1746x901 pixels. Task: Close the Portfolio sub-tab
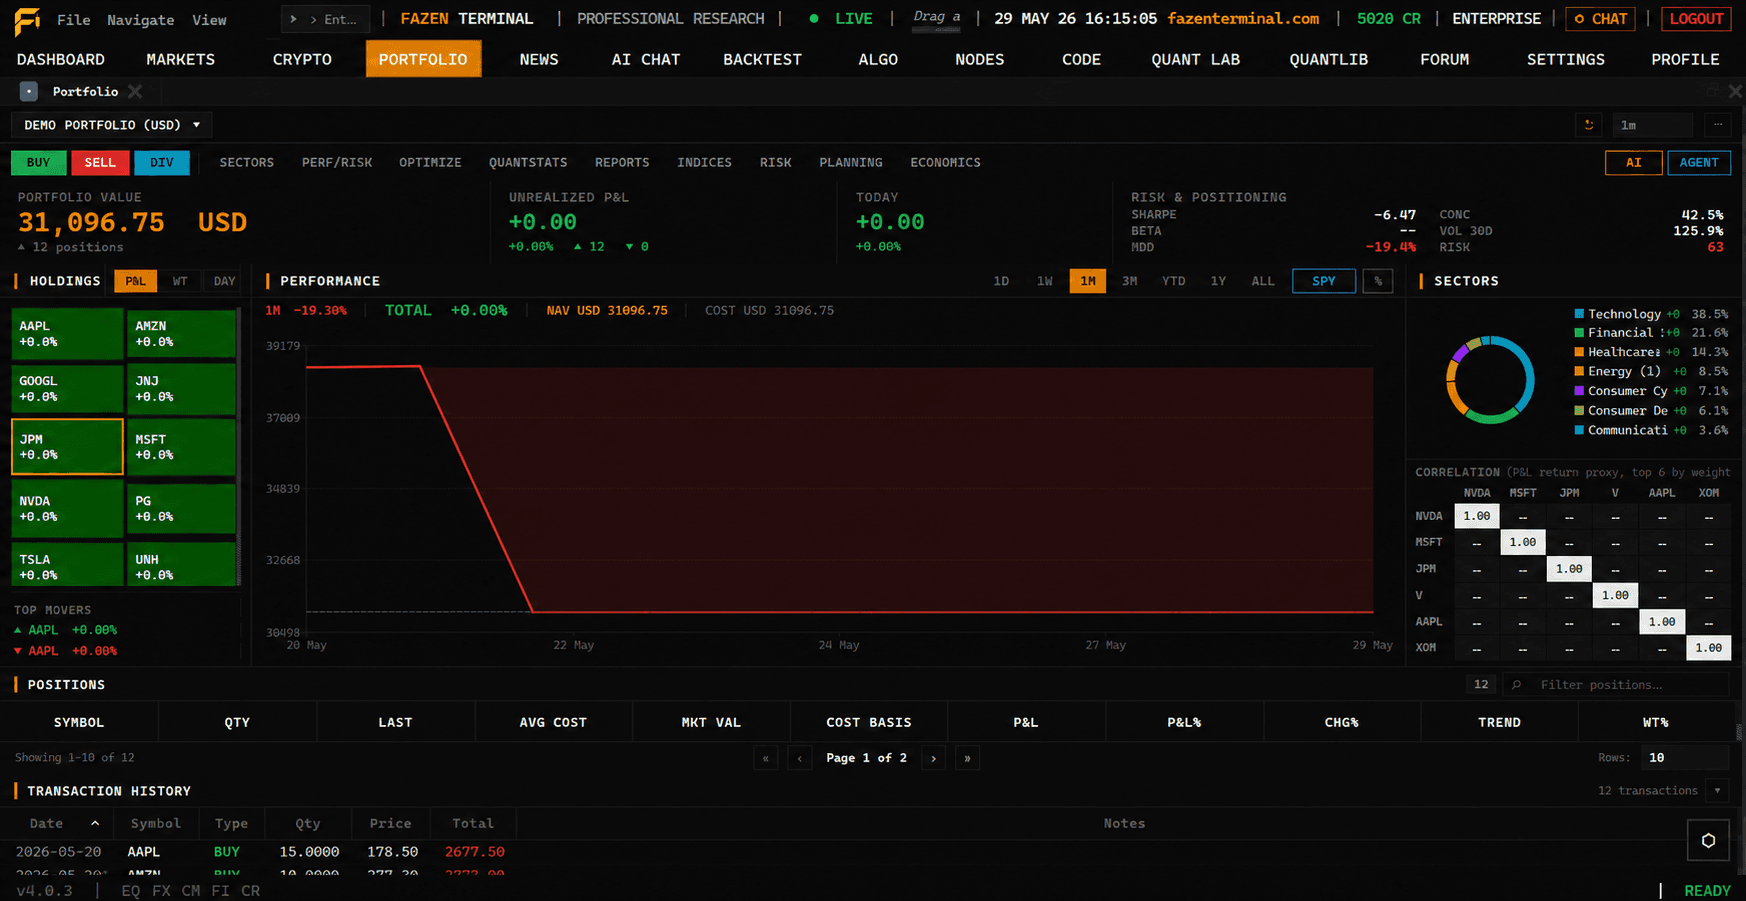(x=135, y=92)
